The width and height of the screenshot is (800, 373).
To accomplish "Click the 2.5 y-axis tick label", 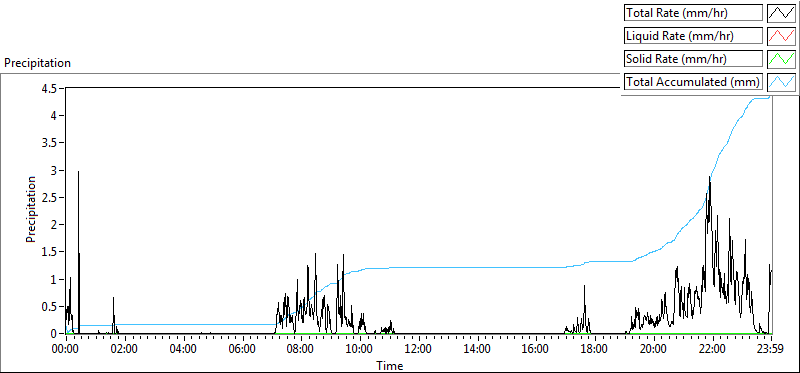I will pyautogui.click(x=53, y=197).
